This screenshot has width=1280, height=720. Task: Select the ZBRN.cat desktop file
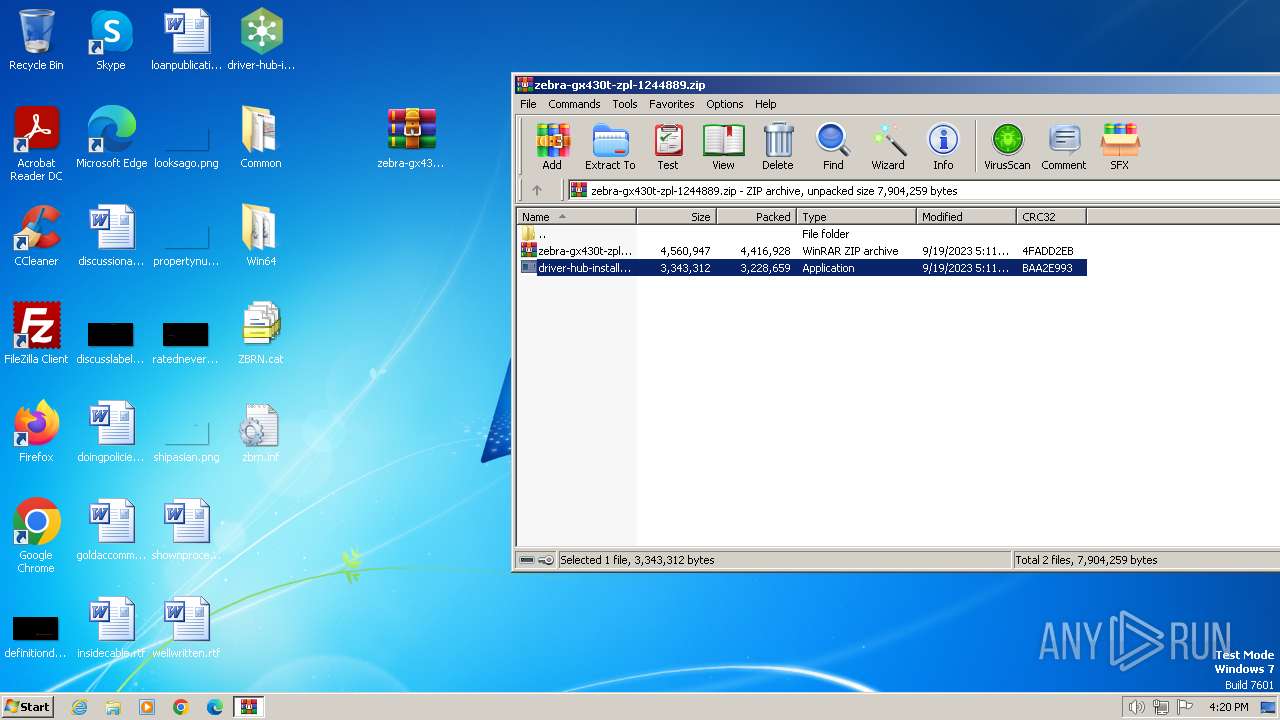tap(260, 334)
